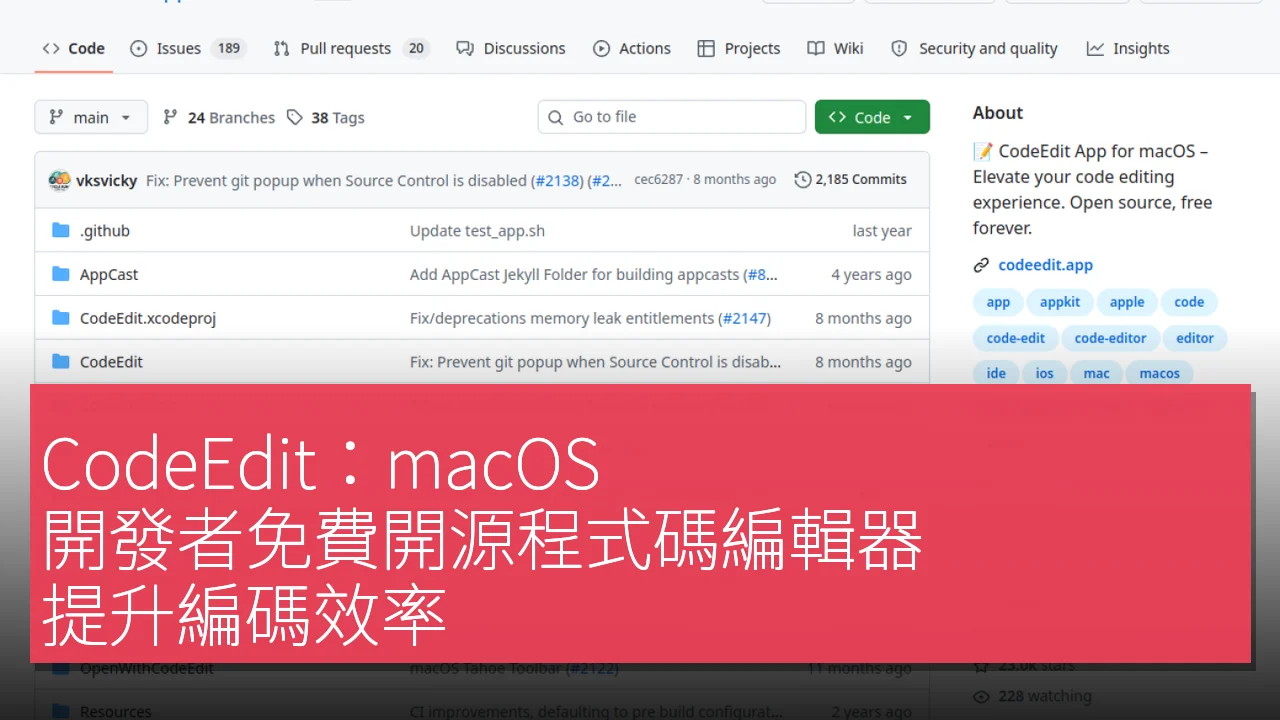Open the codeedit.app website link
This screenshot has height=720, width=1280.
pyautogui.click(x=1045, y=265)
